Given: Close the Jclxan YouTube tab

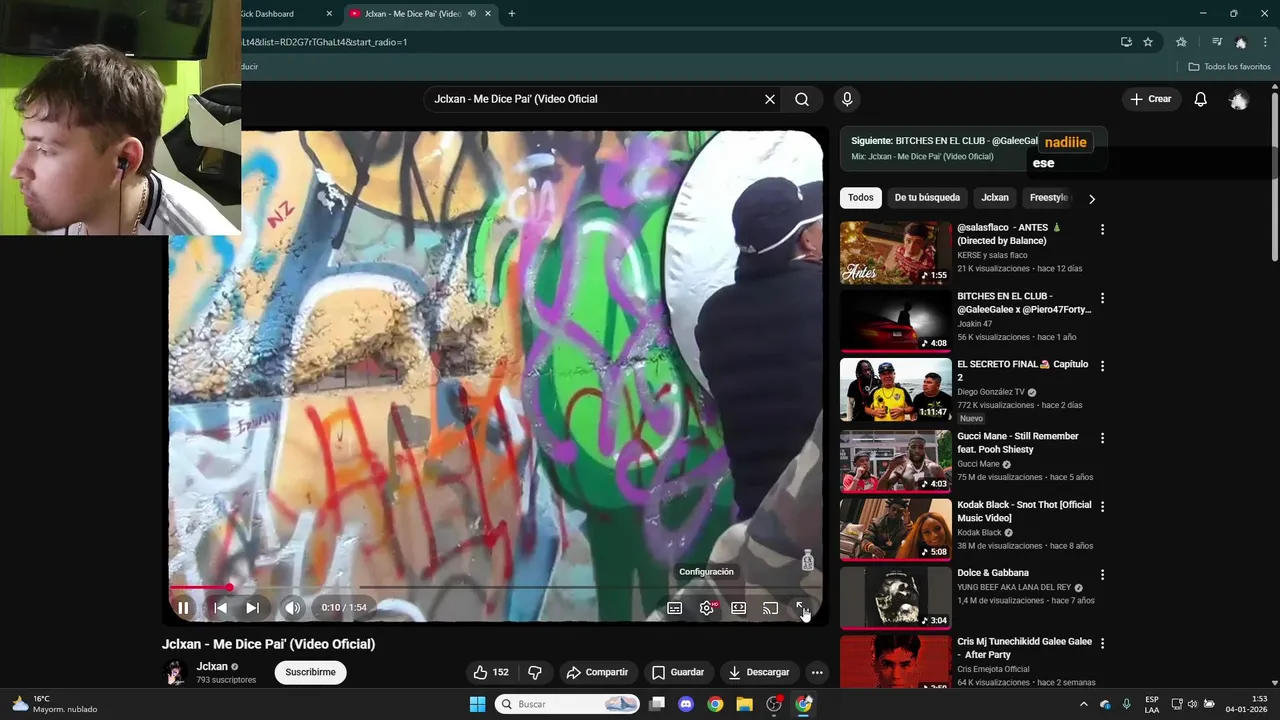Looking at the screenshot, I should (x=487, y=14).
